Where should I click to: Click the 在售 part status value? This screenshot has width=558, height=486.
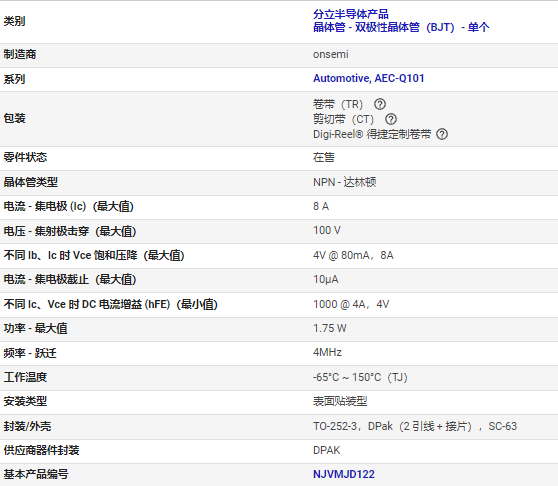pyautogui.click(x=324, y=157)
